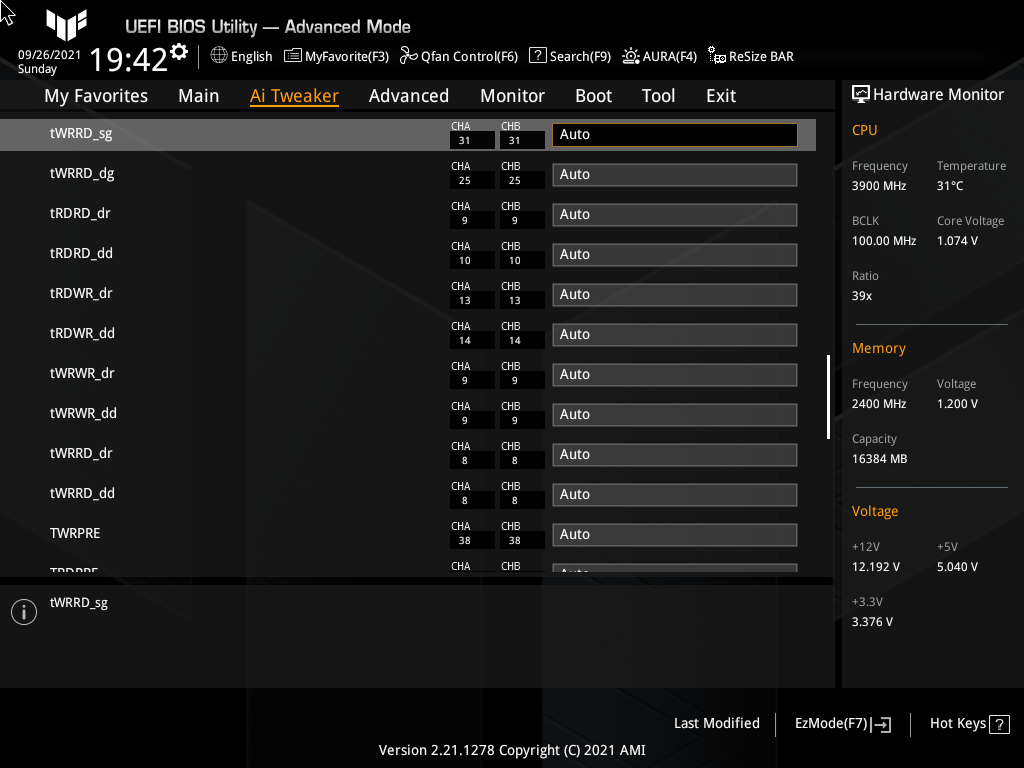Open the Hot Keys help

(968, 723)
